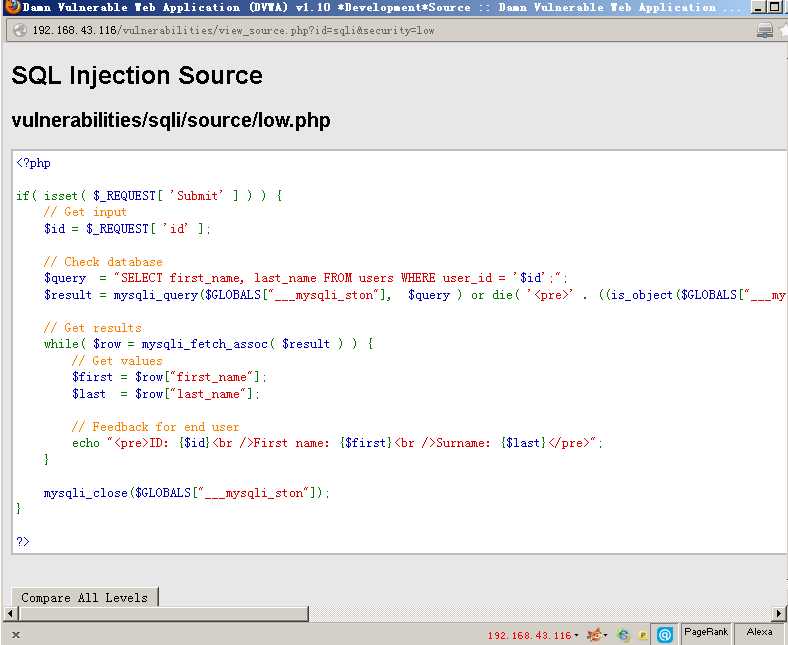
Task: Click the vulnerabilities/sqli/source/low.php heading
Action: pyautogui.click(x=171, y=121)
